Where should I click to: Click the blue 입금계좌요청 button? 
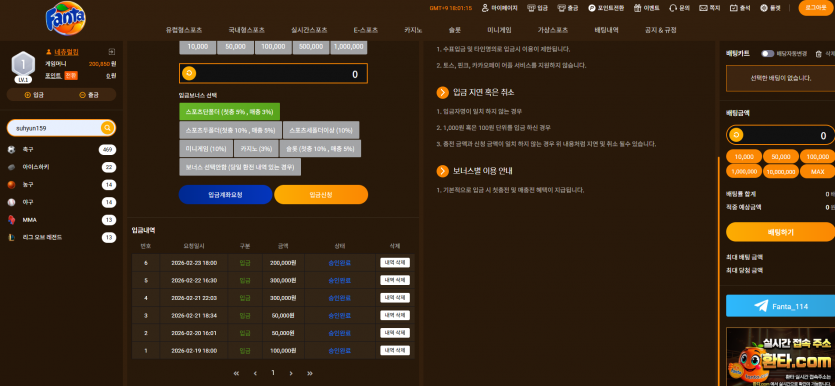(x=225, y=195)
